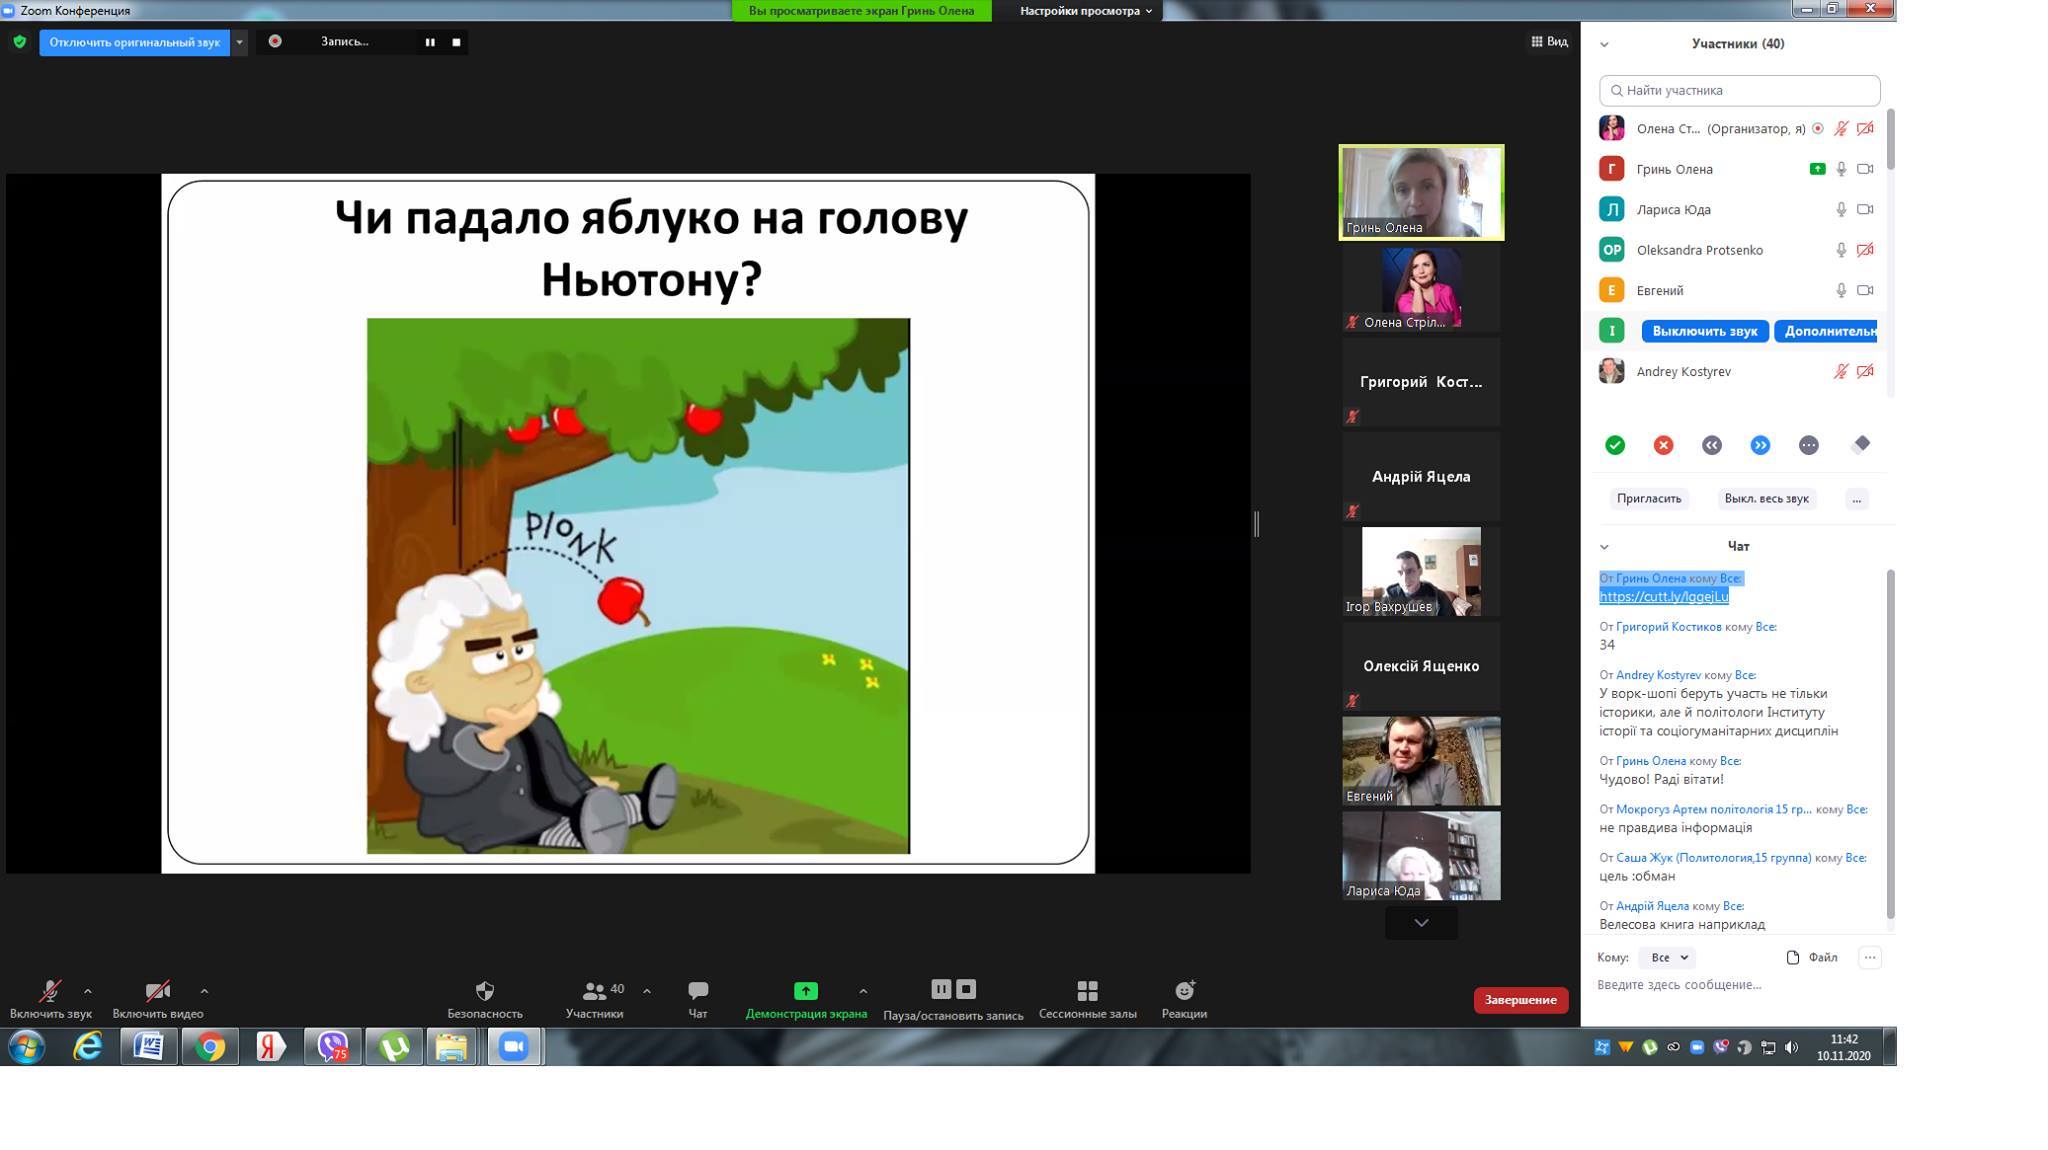Image resolution: width=2048 pixels, height=1150 pixels.
Task: Stop the recording in top bar
Action: 456,42
